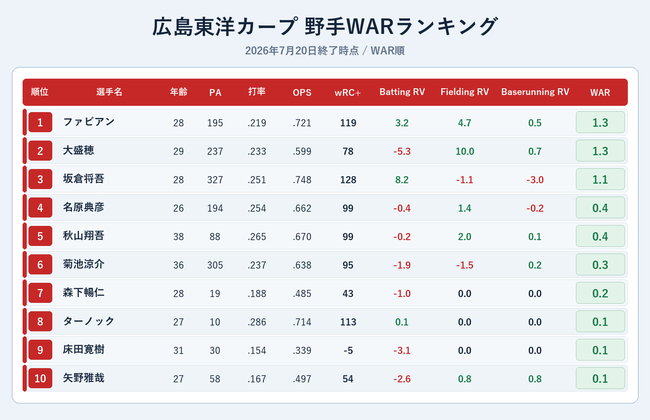Select the rank 5 badge beside 秋山翔吾
Viewport: 650px width, 420px height.
click(40, 236)
